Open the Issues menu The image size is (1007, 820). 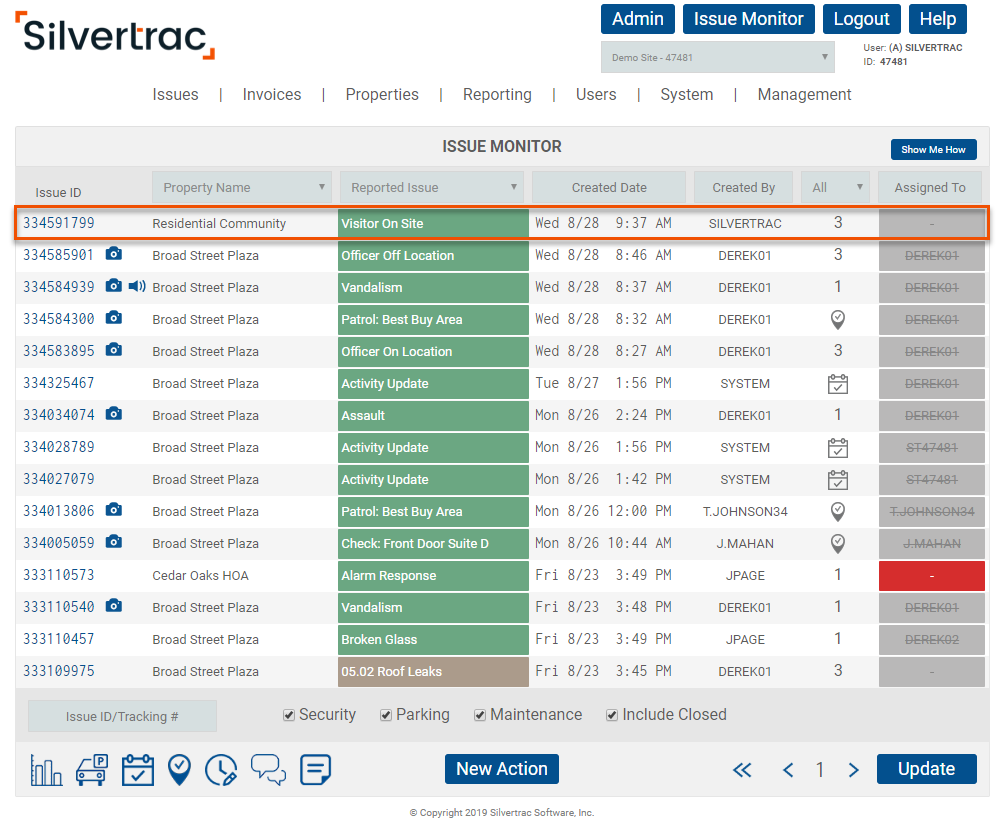[175, 94]
